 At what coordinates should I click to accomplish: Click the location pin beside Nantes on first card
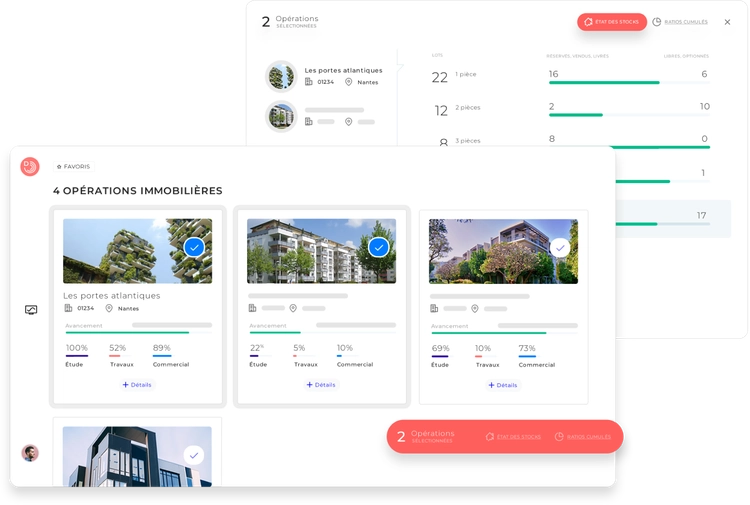point(109,308)
